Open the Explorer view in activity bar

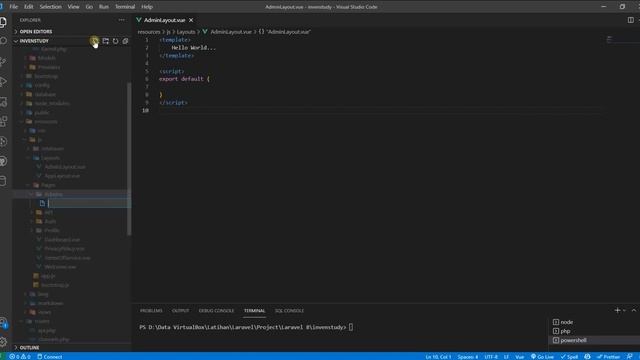click(x=3, y=22)
